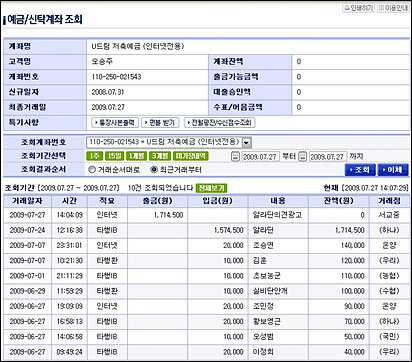412x362 pixels.
Task: Click the 통장사본출력 button
Action: [115, 123]
